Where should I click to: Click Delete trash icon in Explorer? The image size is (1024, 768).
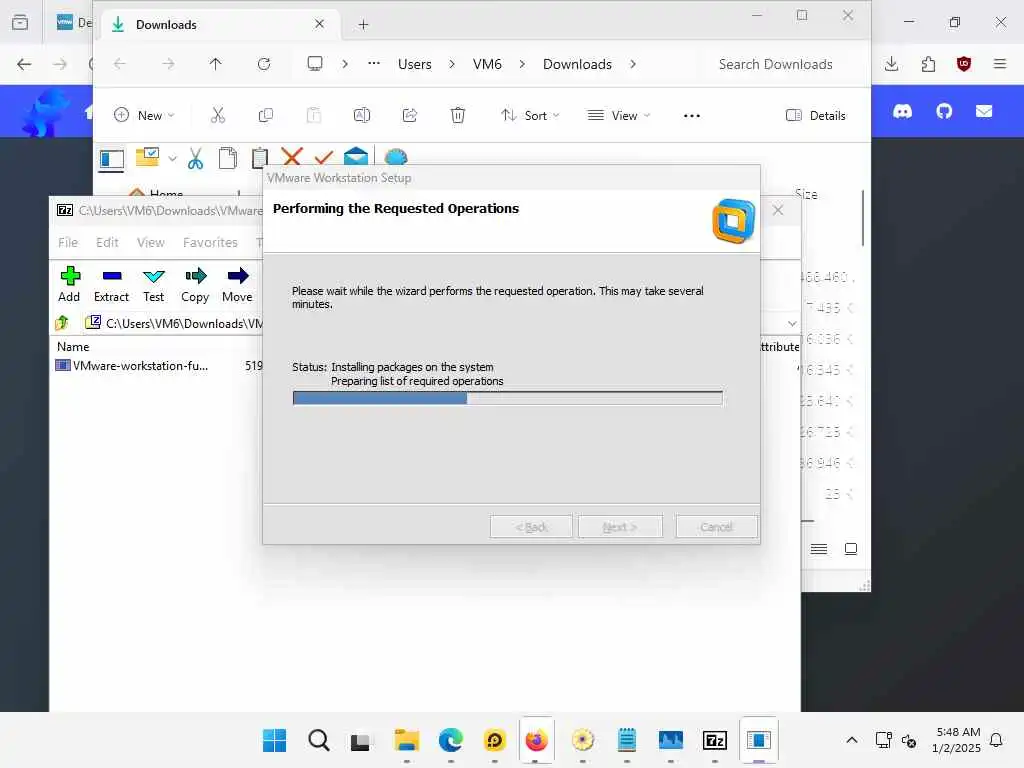458,116
